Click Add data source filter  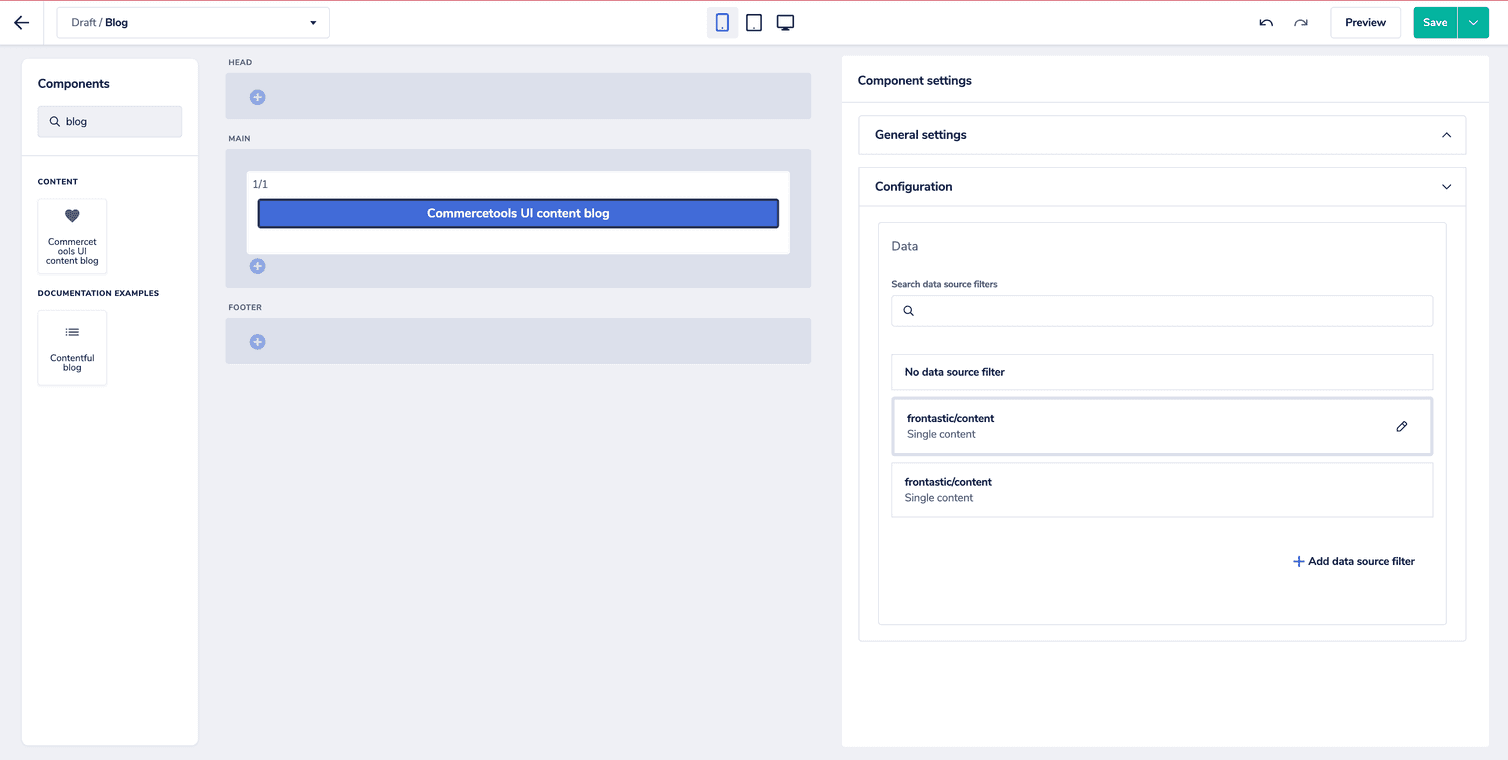point(1353,561)
